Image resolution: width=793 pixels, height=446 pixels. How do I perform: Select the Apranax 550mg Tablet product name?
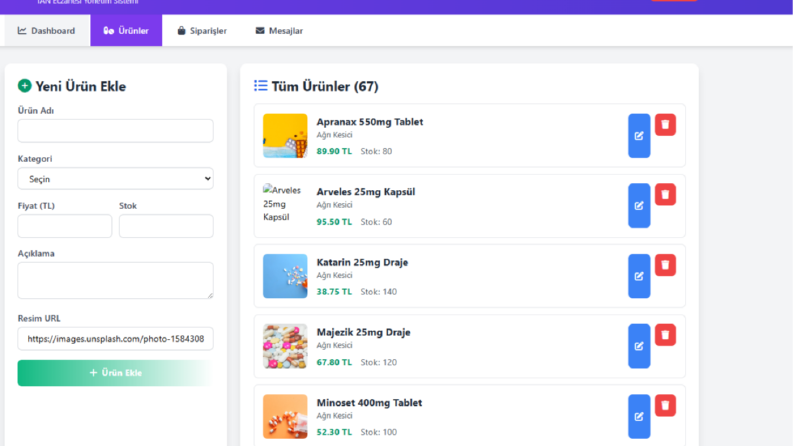click(x=370, y=122)
